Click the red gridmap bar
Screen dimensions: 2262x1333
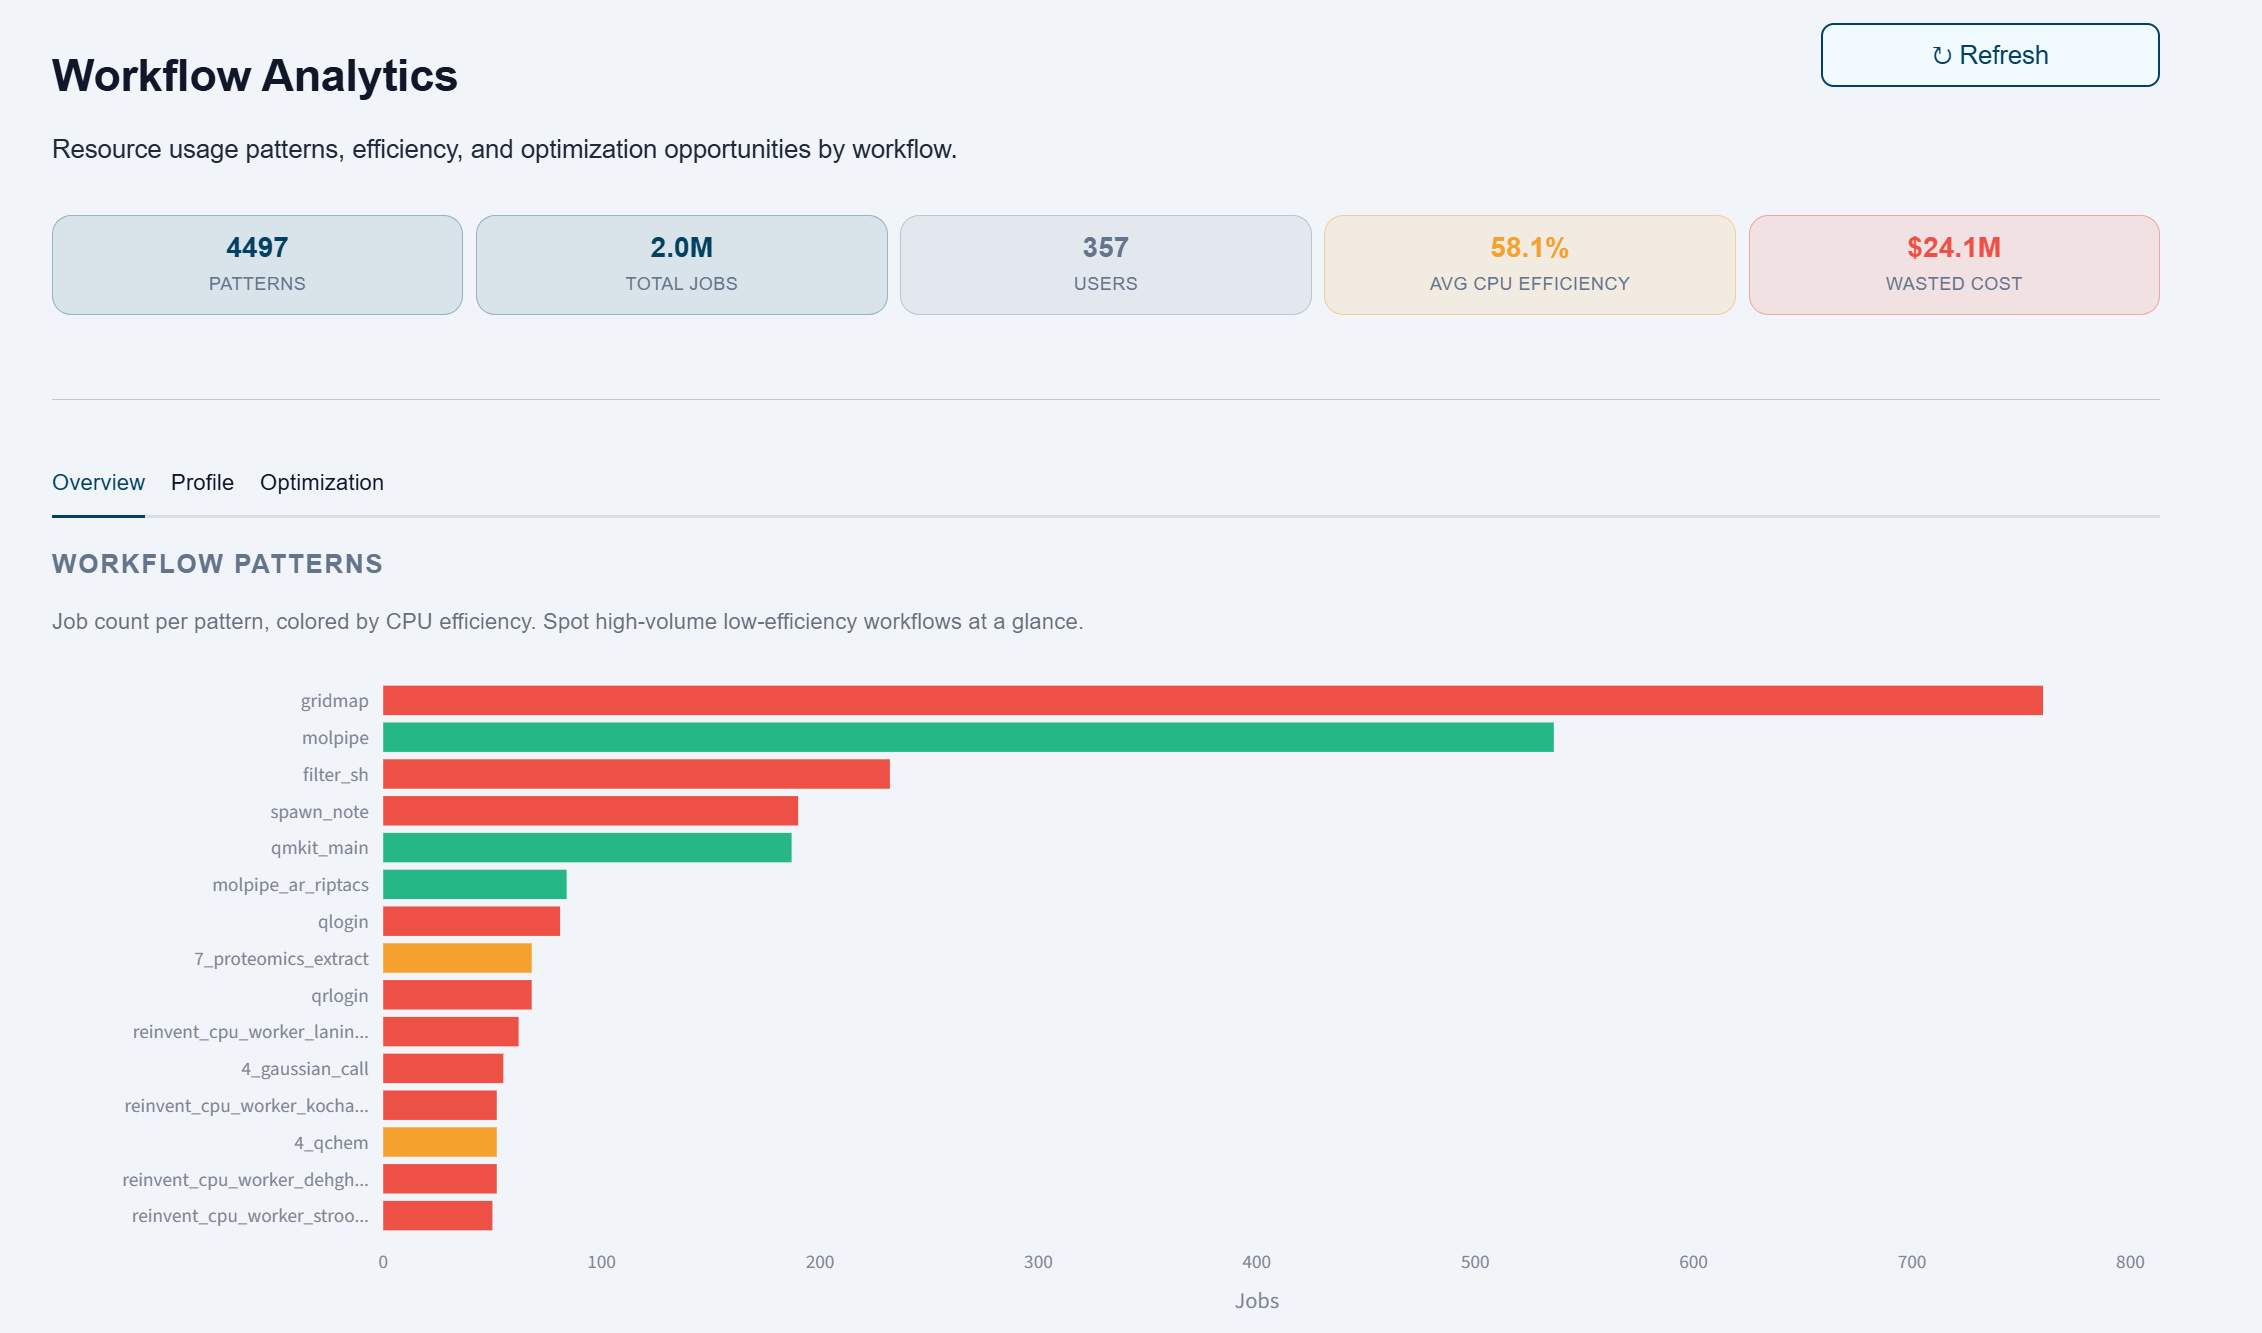1212,700
